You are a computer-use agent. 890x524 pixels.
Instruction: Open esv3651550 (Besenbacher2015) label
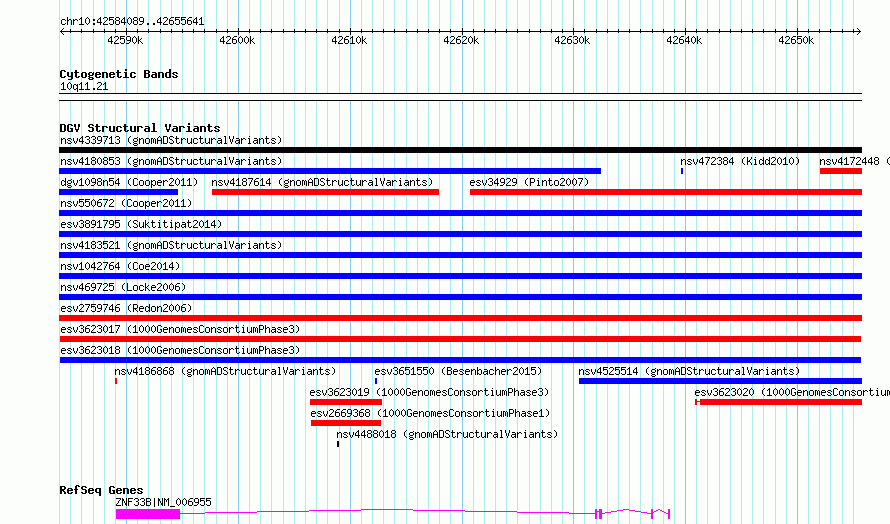click(458, 371)
